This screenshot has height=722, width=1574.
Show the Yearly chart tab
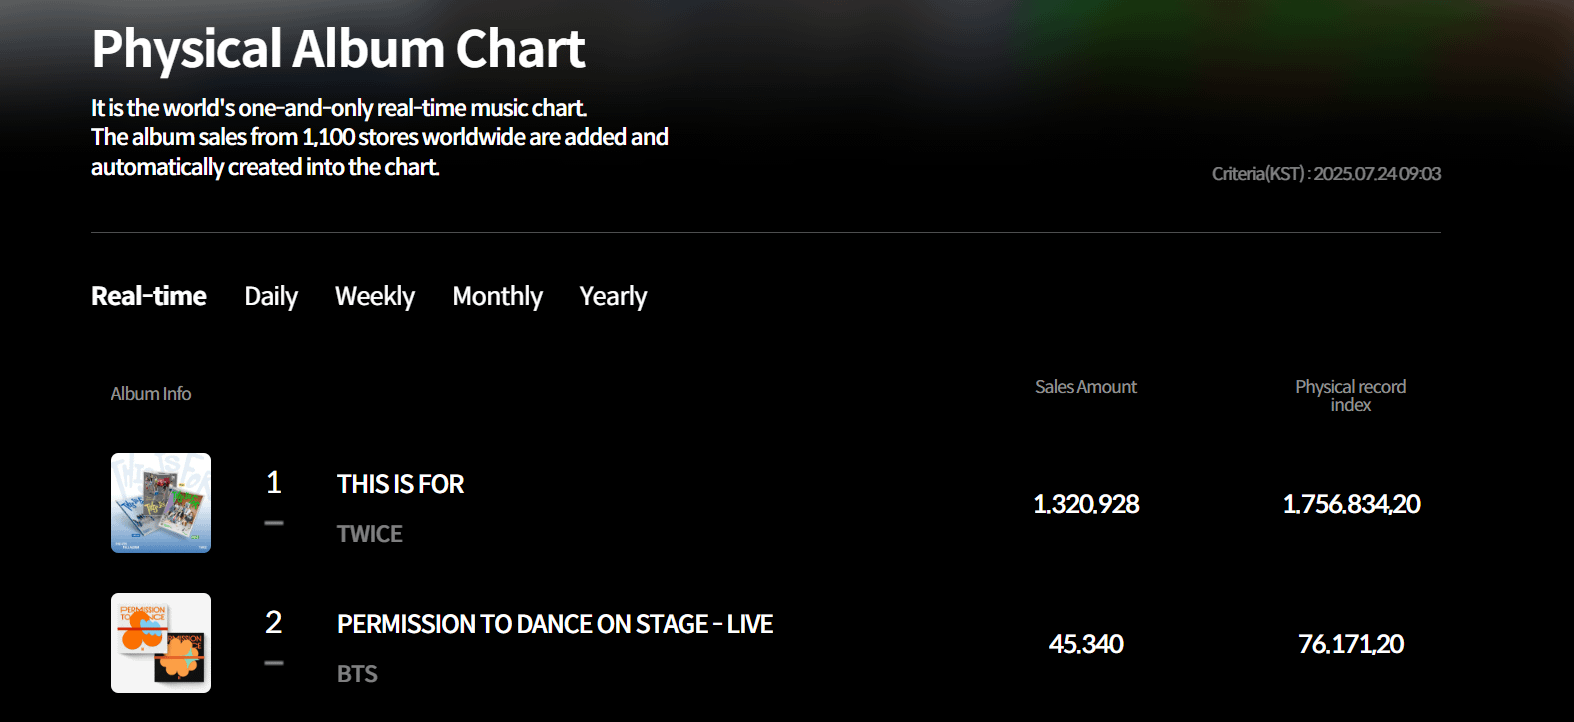pos(613,296)
